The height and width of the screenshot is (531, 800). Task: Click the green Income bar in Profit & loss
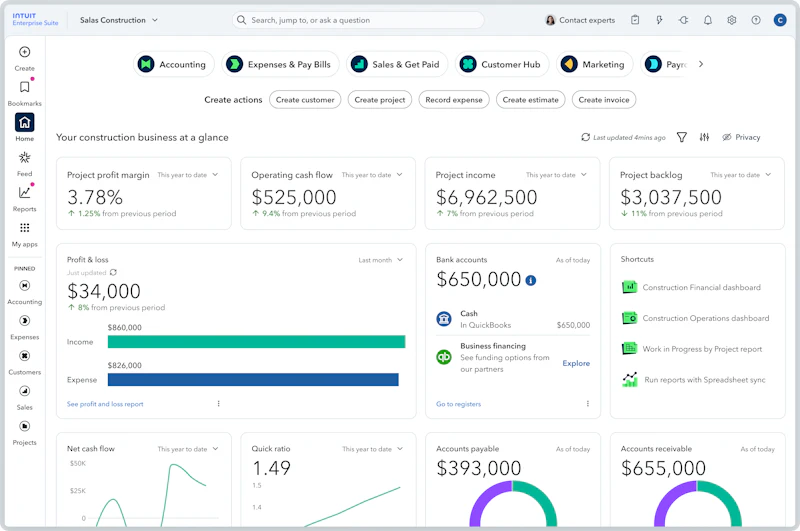(x=256, y=342)
